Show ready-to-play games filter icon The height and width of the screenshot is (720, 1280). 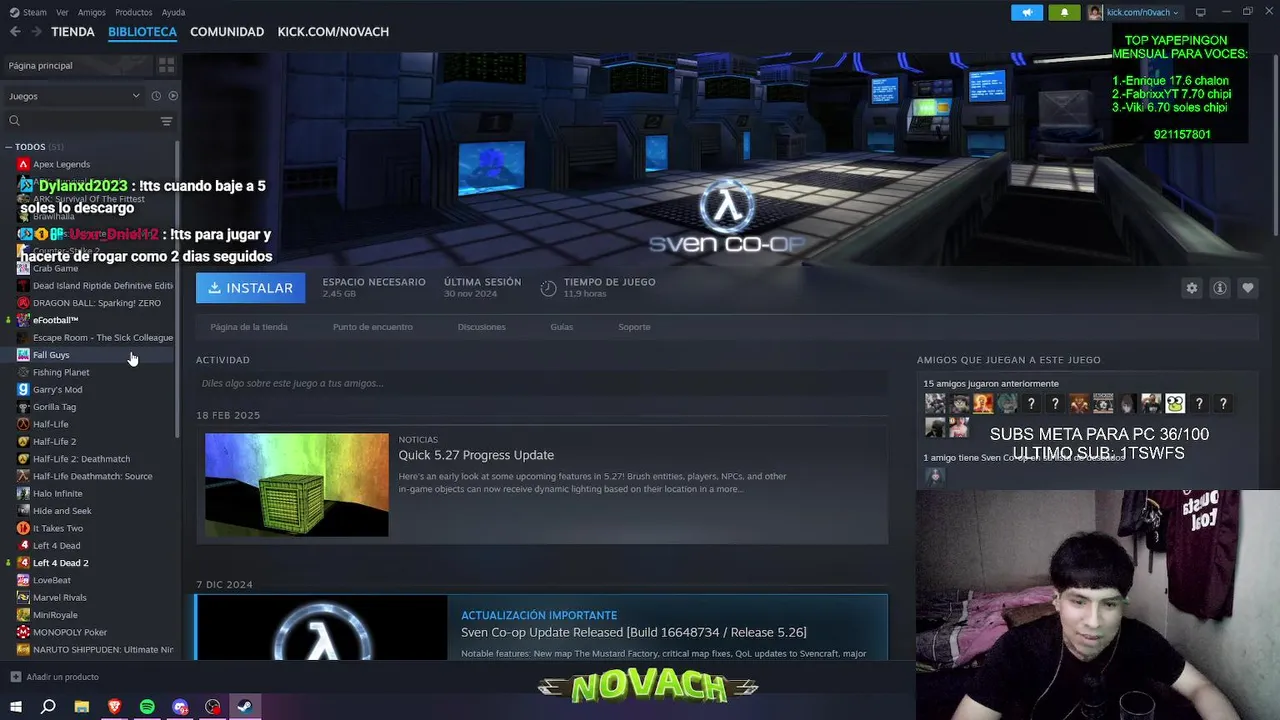[x=173, y=96]
